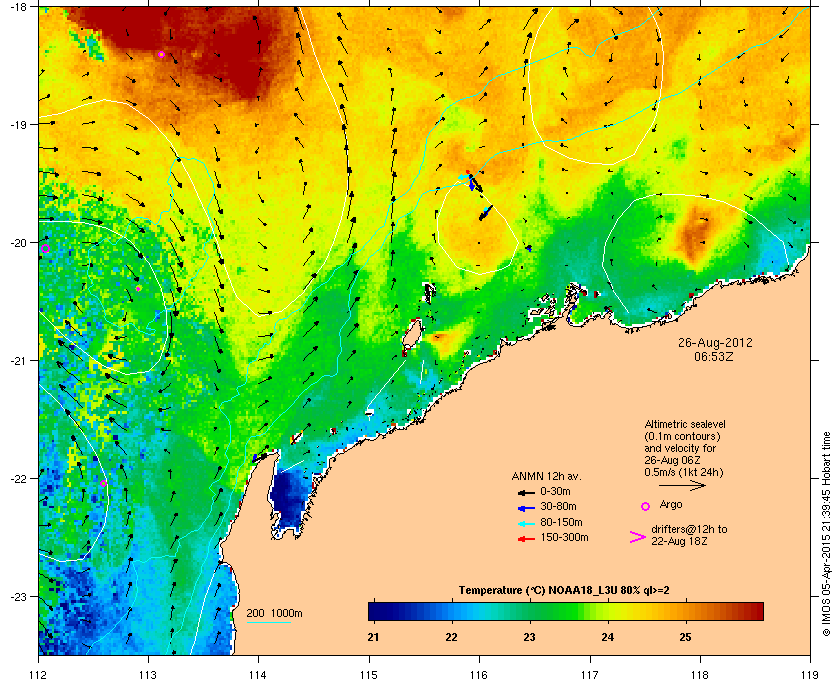Click the cyan 200 1000m isobath line sample
Image resolution: width=840 pixels, height=680 pixels.
268,622
